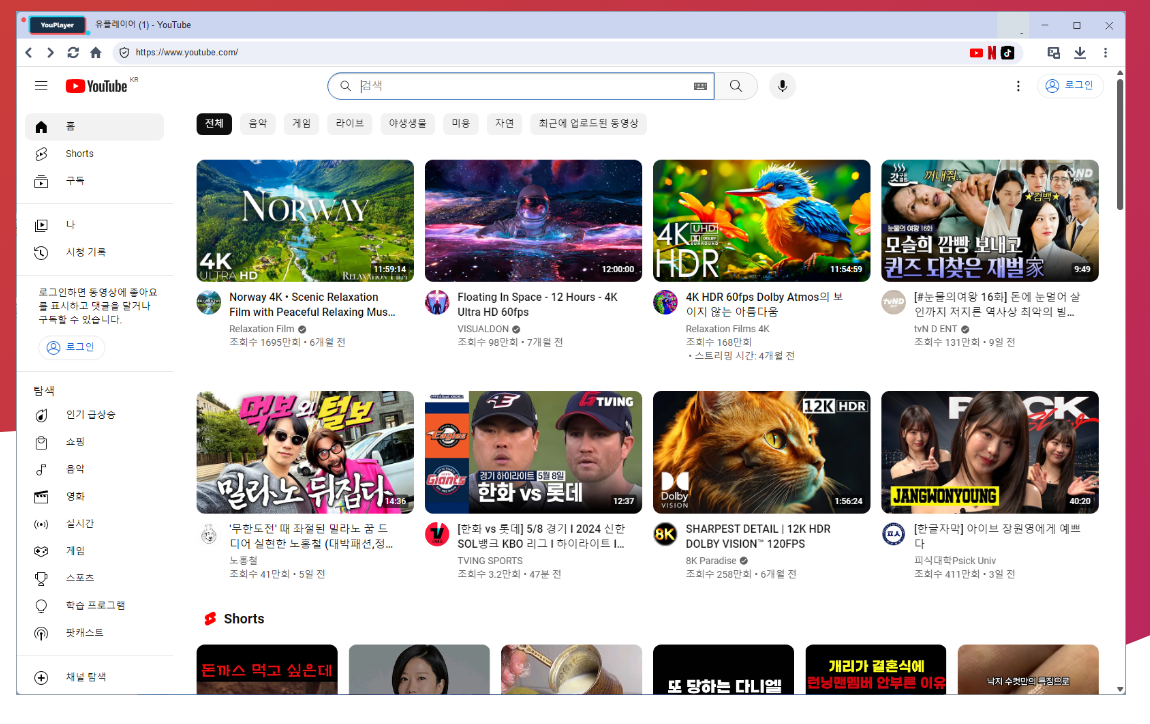Click the 로그인 button at top right

[1069, 86]
